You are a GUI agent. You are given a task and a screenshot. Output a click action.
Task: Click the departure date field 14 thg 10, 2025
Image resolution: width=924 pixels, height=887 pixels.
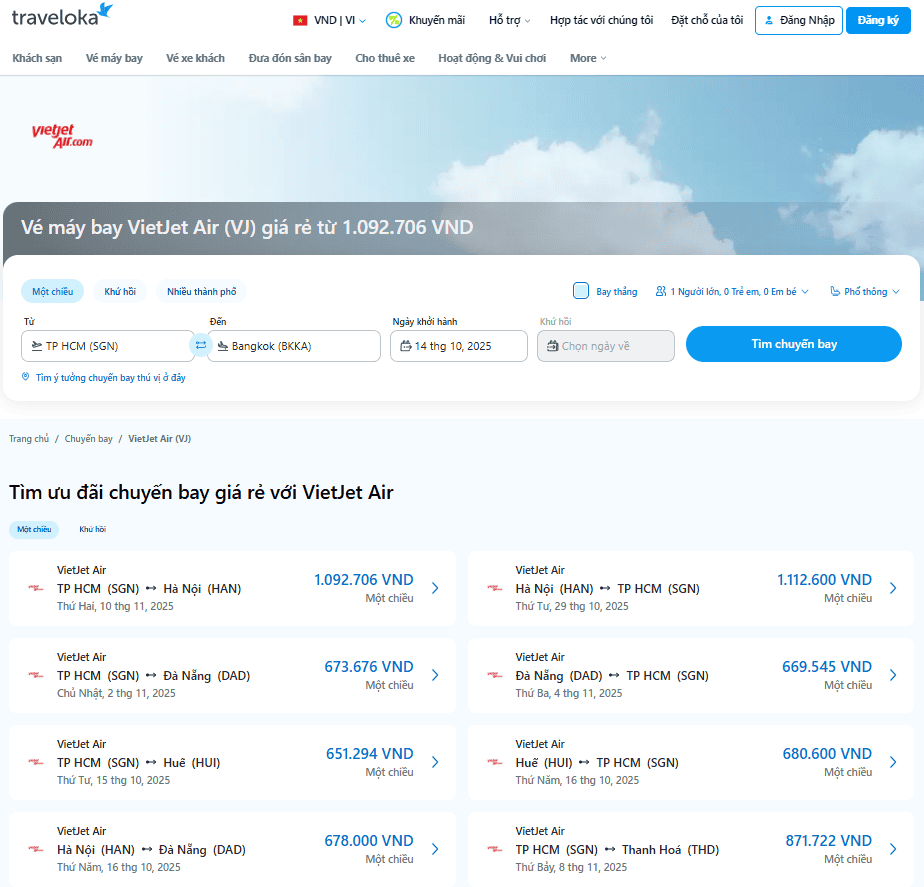[459, 346]
